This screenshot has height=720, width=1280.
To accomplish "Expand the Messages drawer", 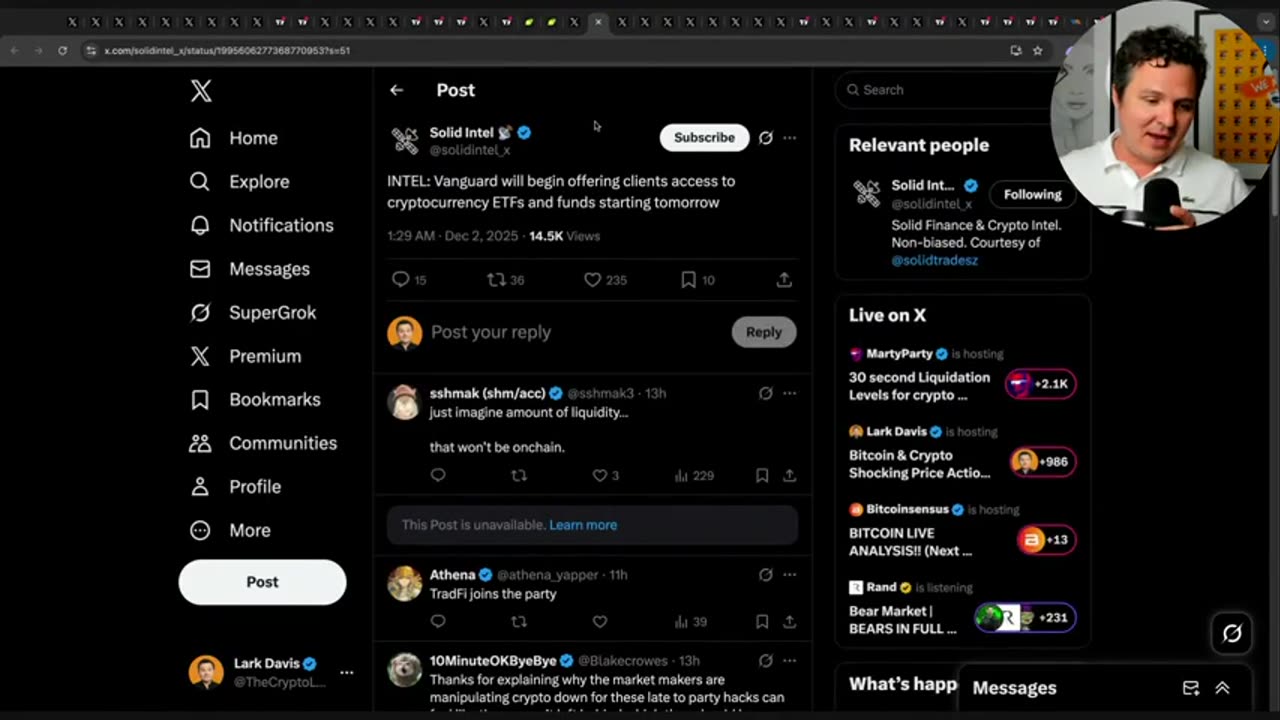I will [x=1222, y=688].
